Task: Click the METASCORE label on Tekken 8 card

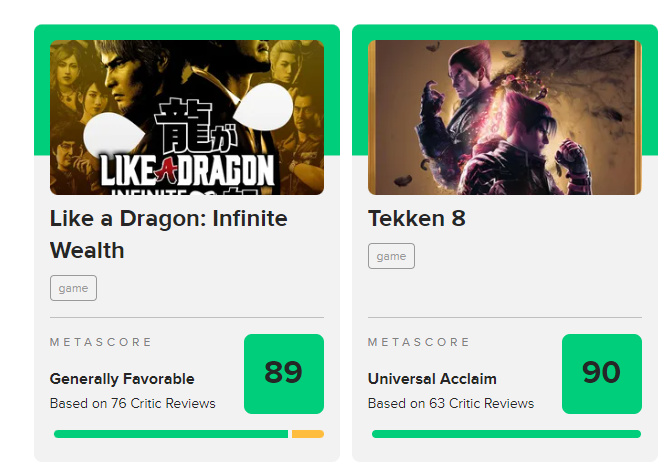Action: pyautogui.click(x=419, y=342)
